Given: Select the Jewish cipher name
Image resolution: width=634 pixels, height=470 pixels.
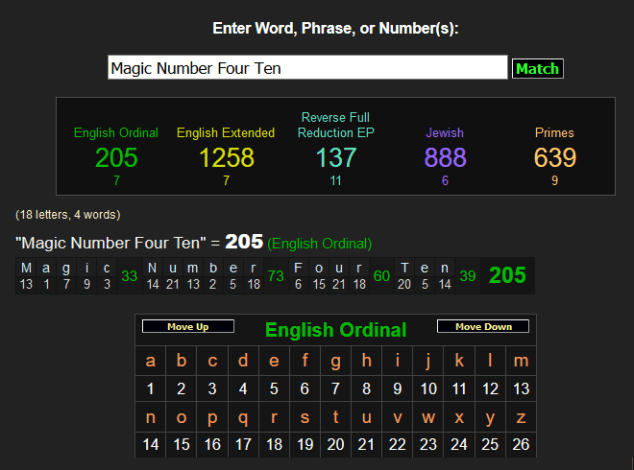Looking at the screenshot, I should pyautogui.click(x=445, y=133).
